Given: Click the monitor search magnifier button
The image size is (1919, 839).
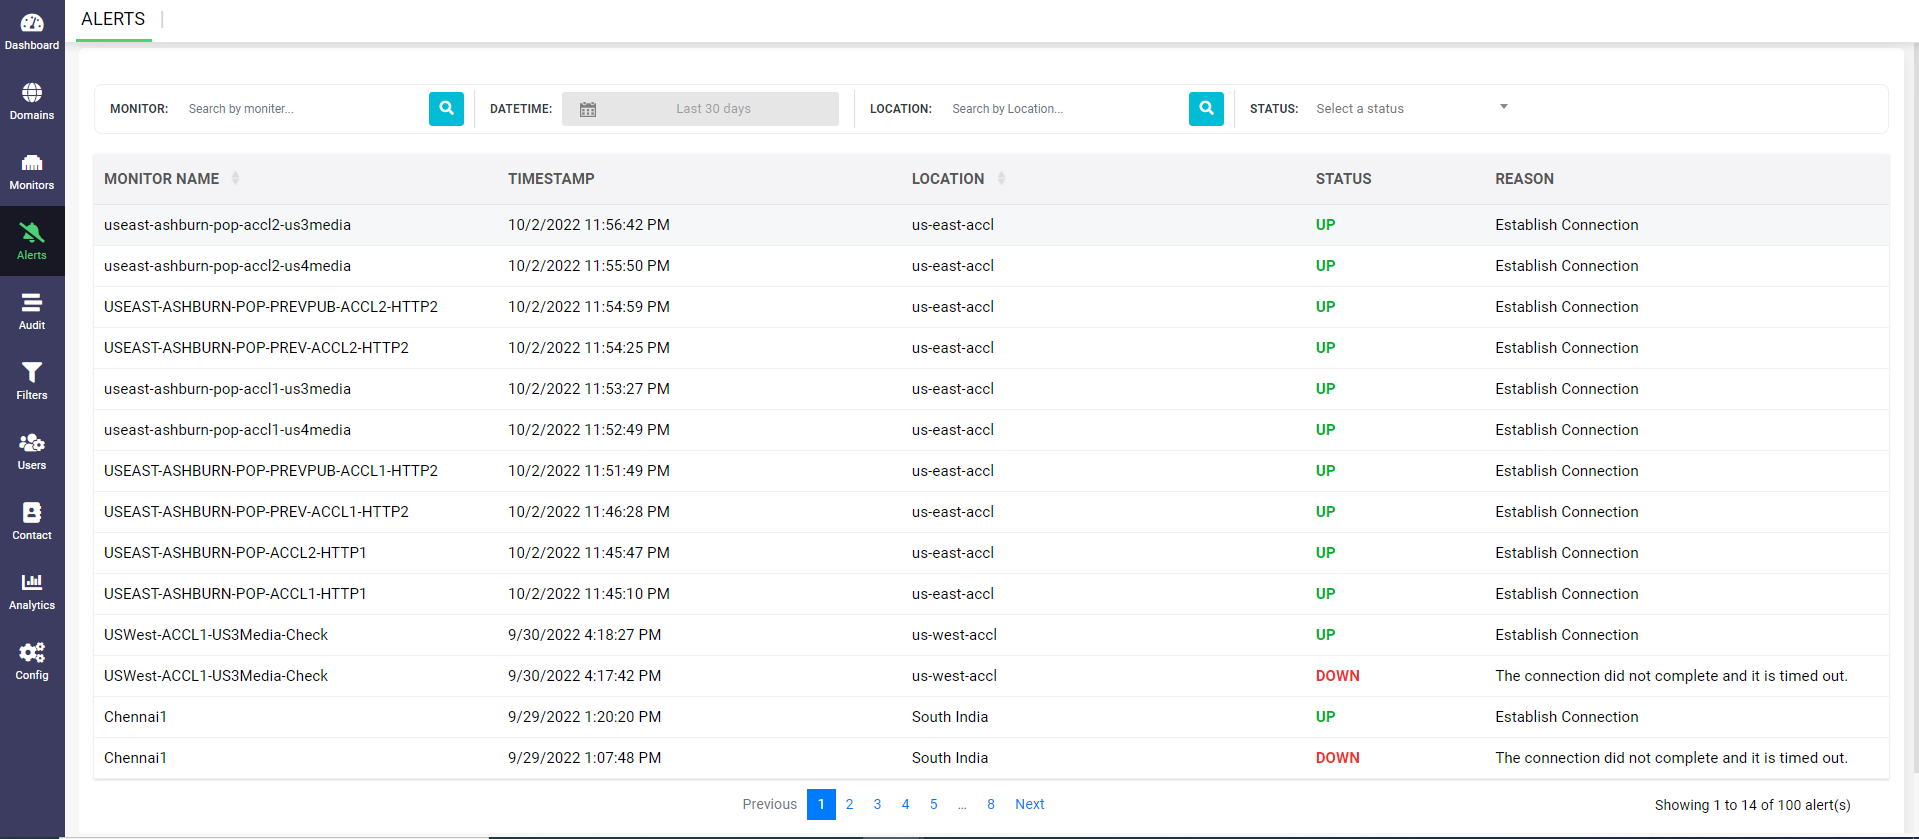Looking at the screenshot, I should (446, 109).
